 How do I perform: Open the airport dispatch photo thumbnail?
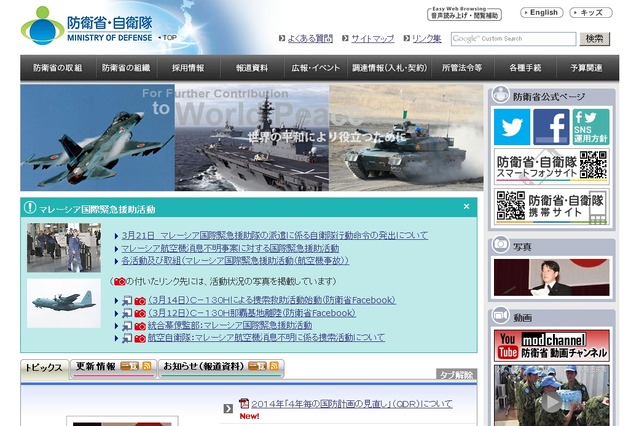click(64, 247)
